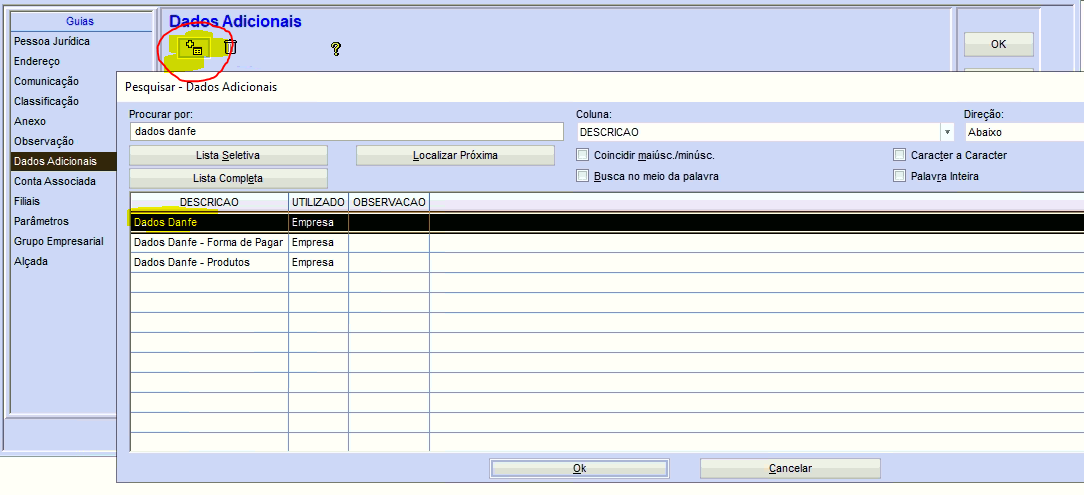This screenshot has height=495, width=1084.
Task: Select Conta Associada in sidebar
Action: coord(55,181)
